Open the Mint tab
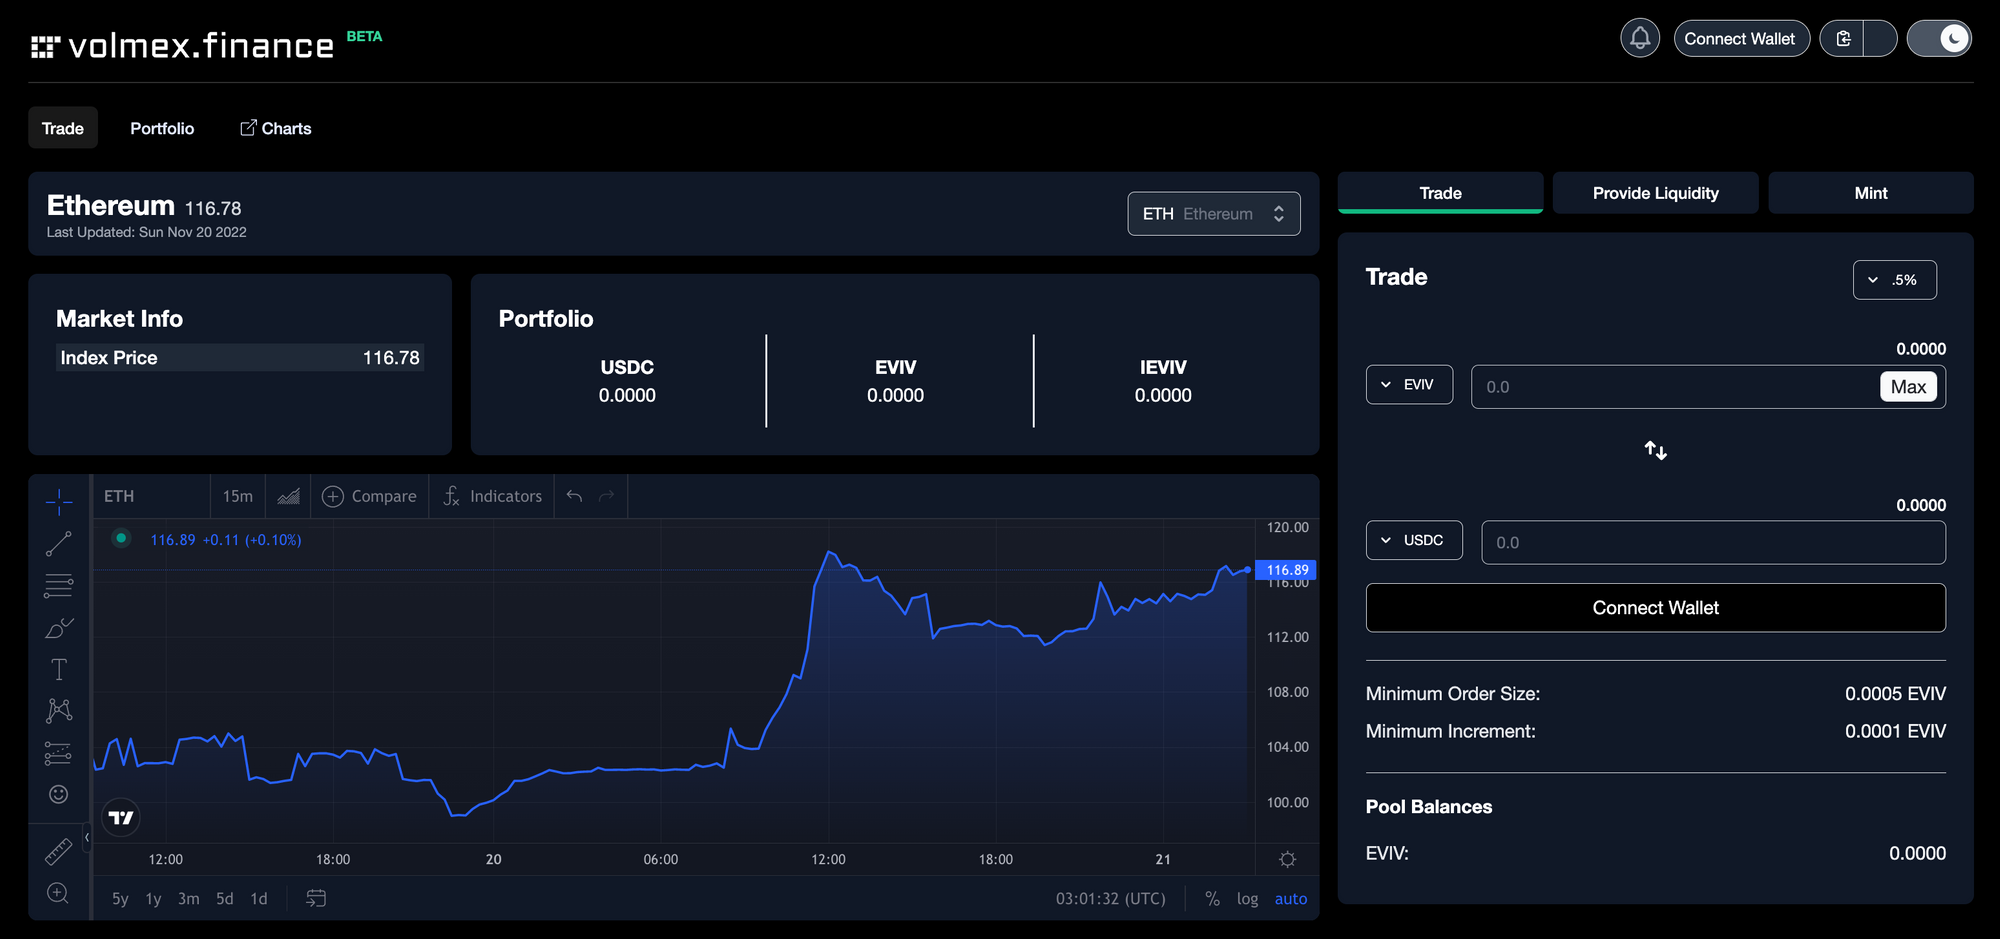Viewport: 2000px width, 939px height. pos(1870,193)
